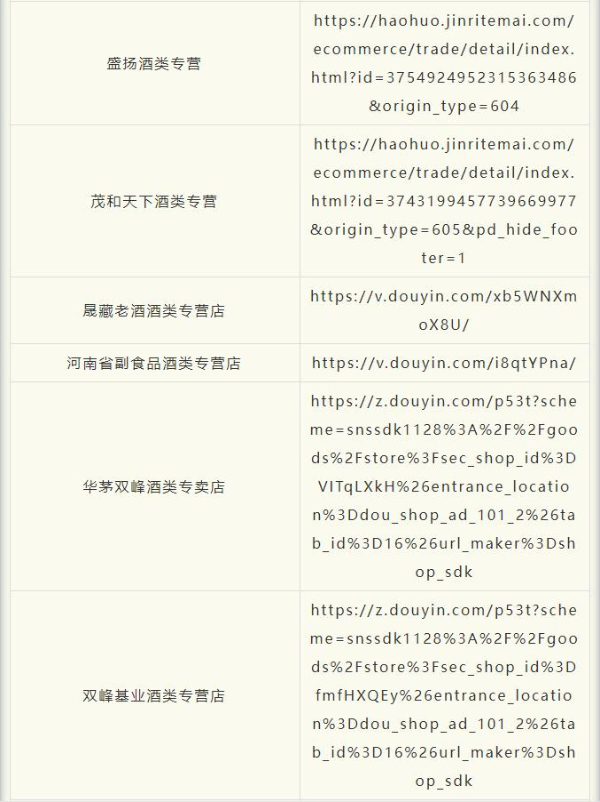This screenshot has width=600, height=802.
Task: Click the 'oX8U/' URL ending line
Action: (443, 325)
